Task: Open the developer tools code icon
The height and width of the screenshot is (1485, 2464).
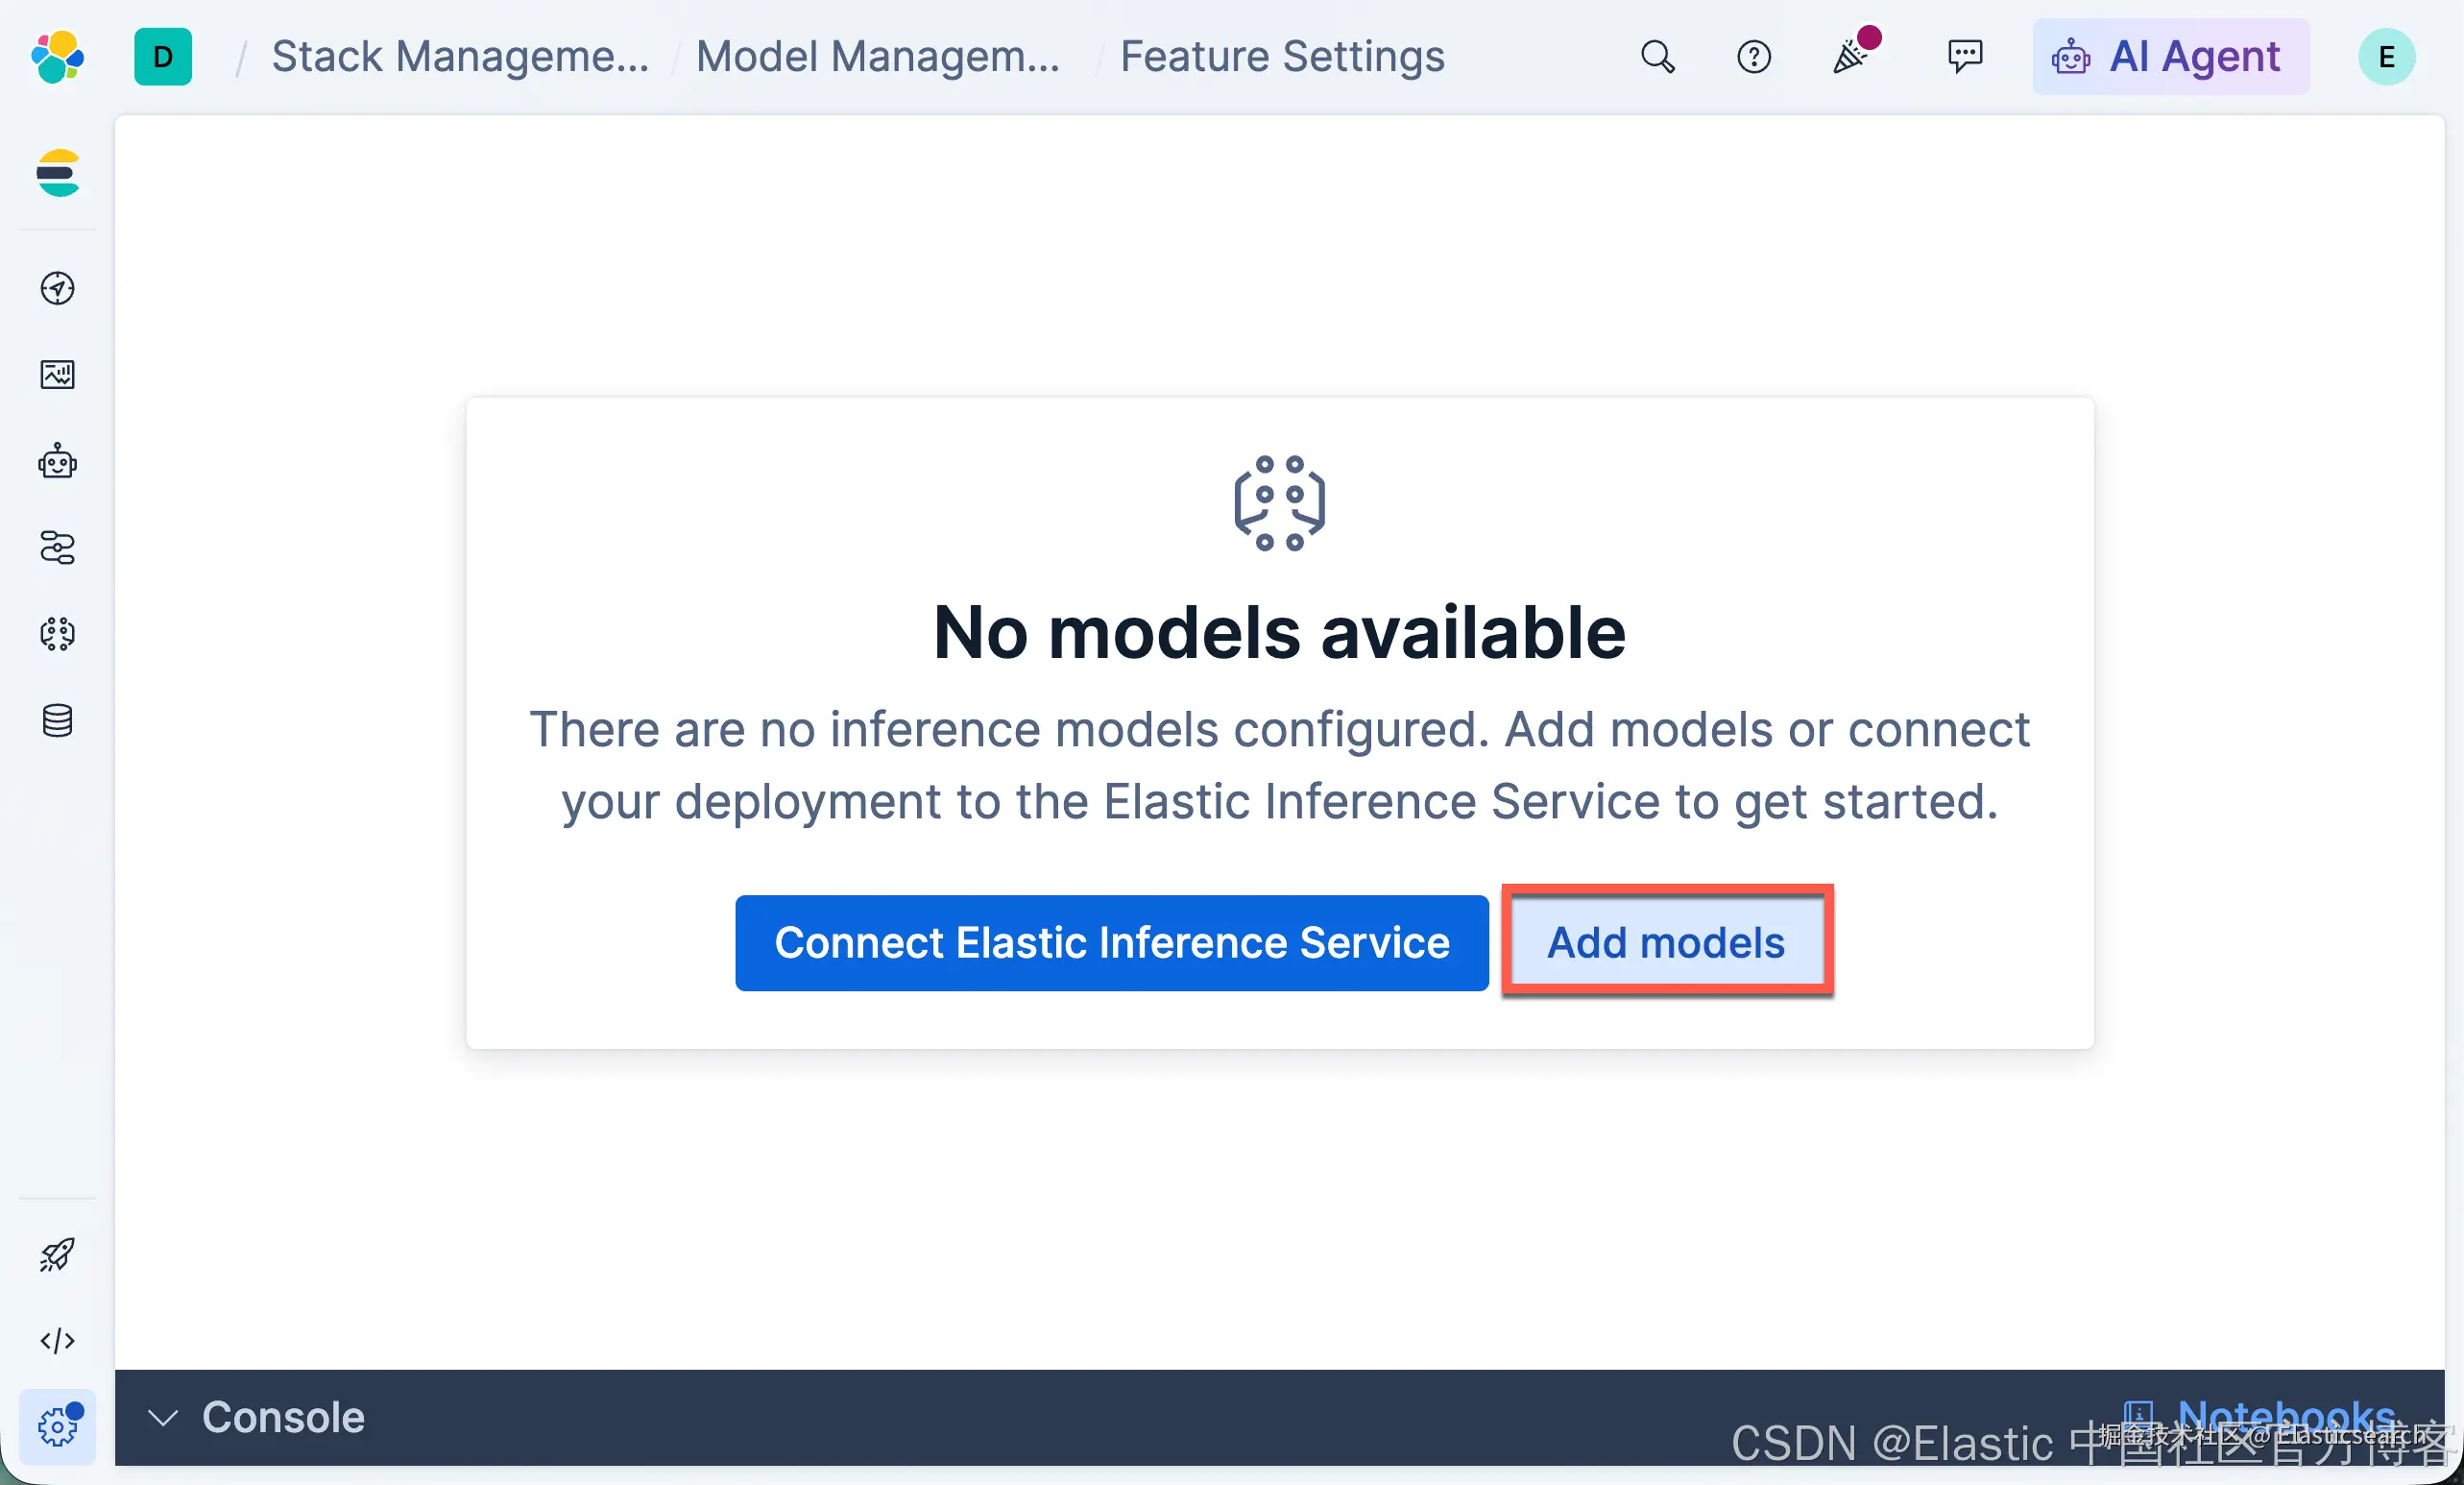Action: [58, 1340]
